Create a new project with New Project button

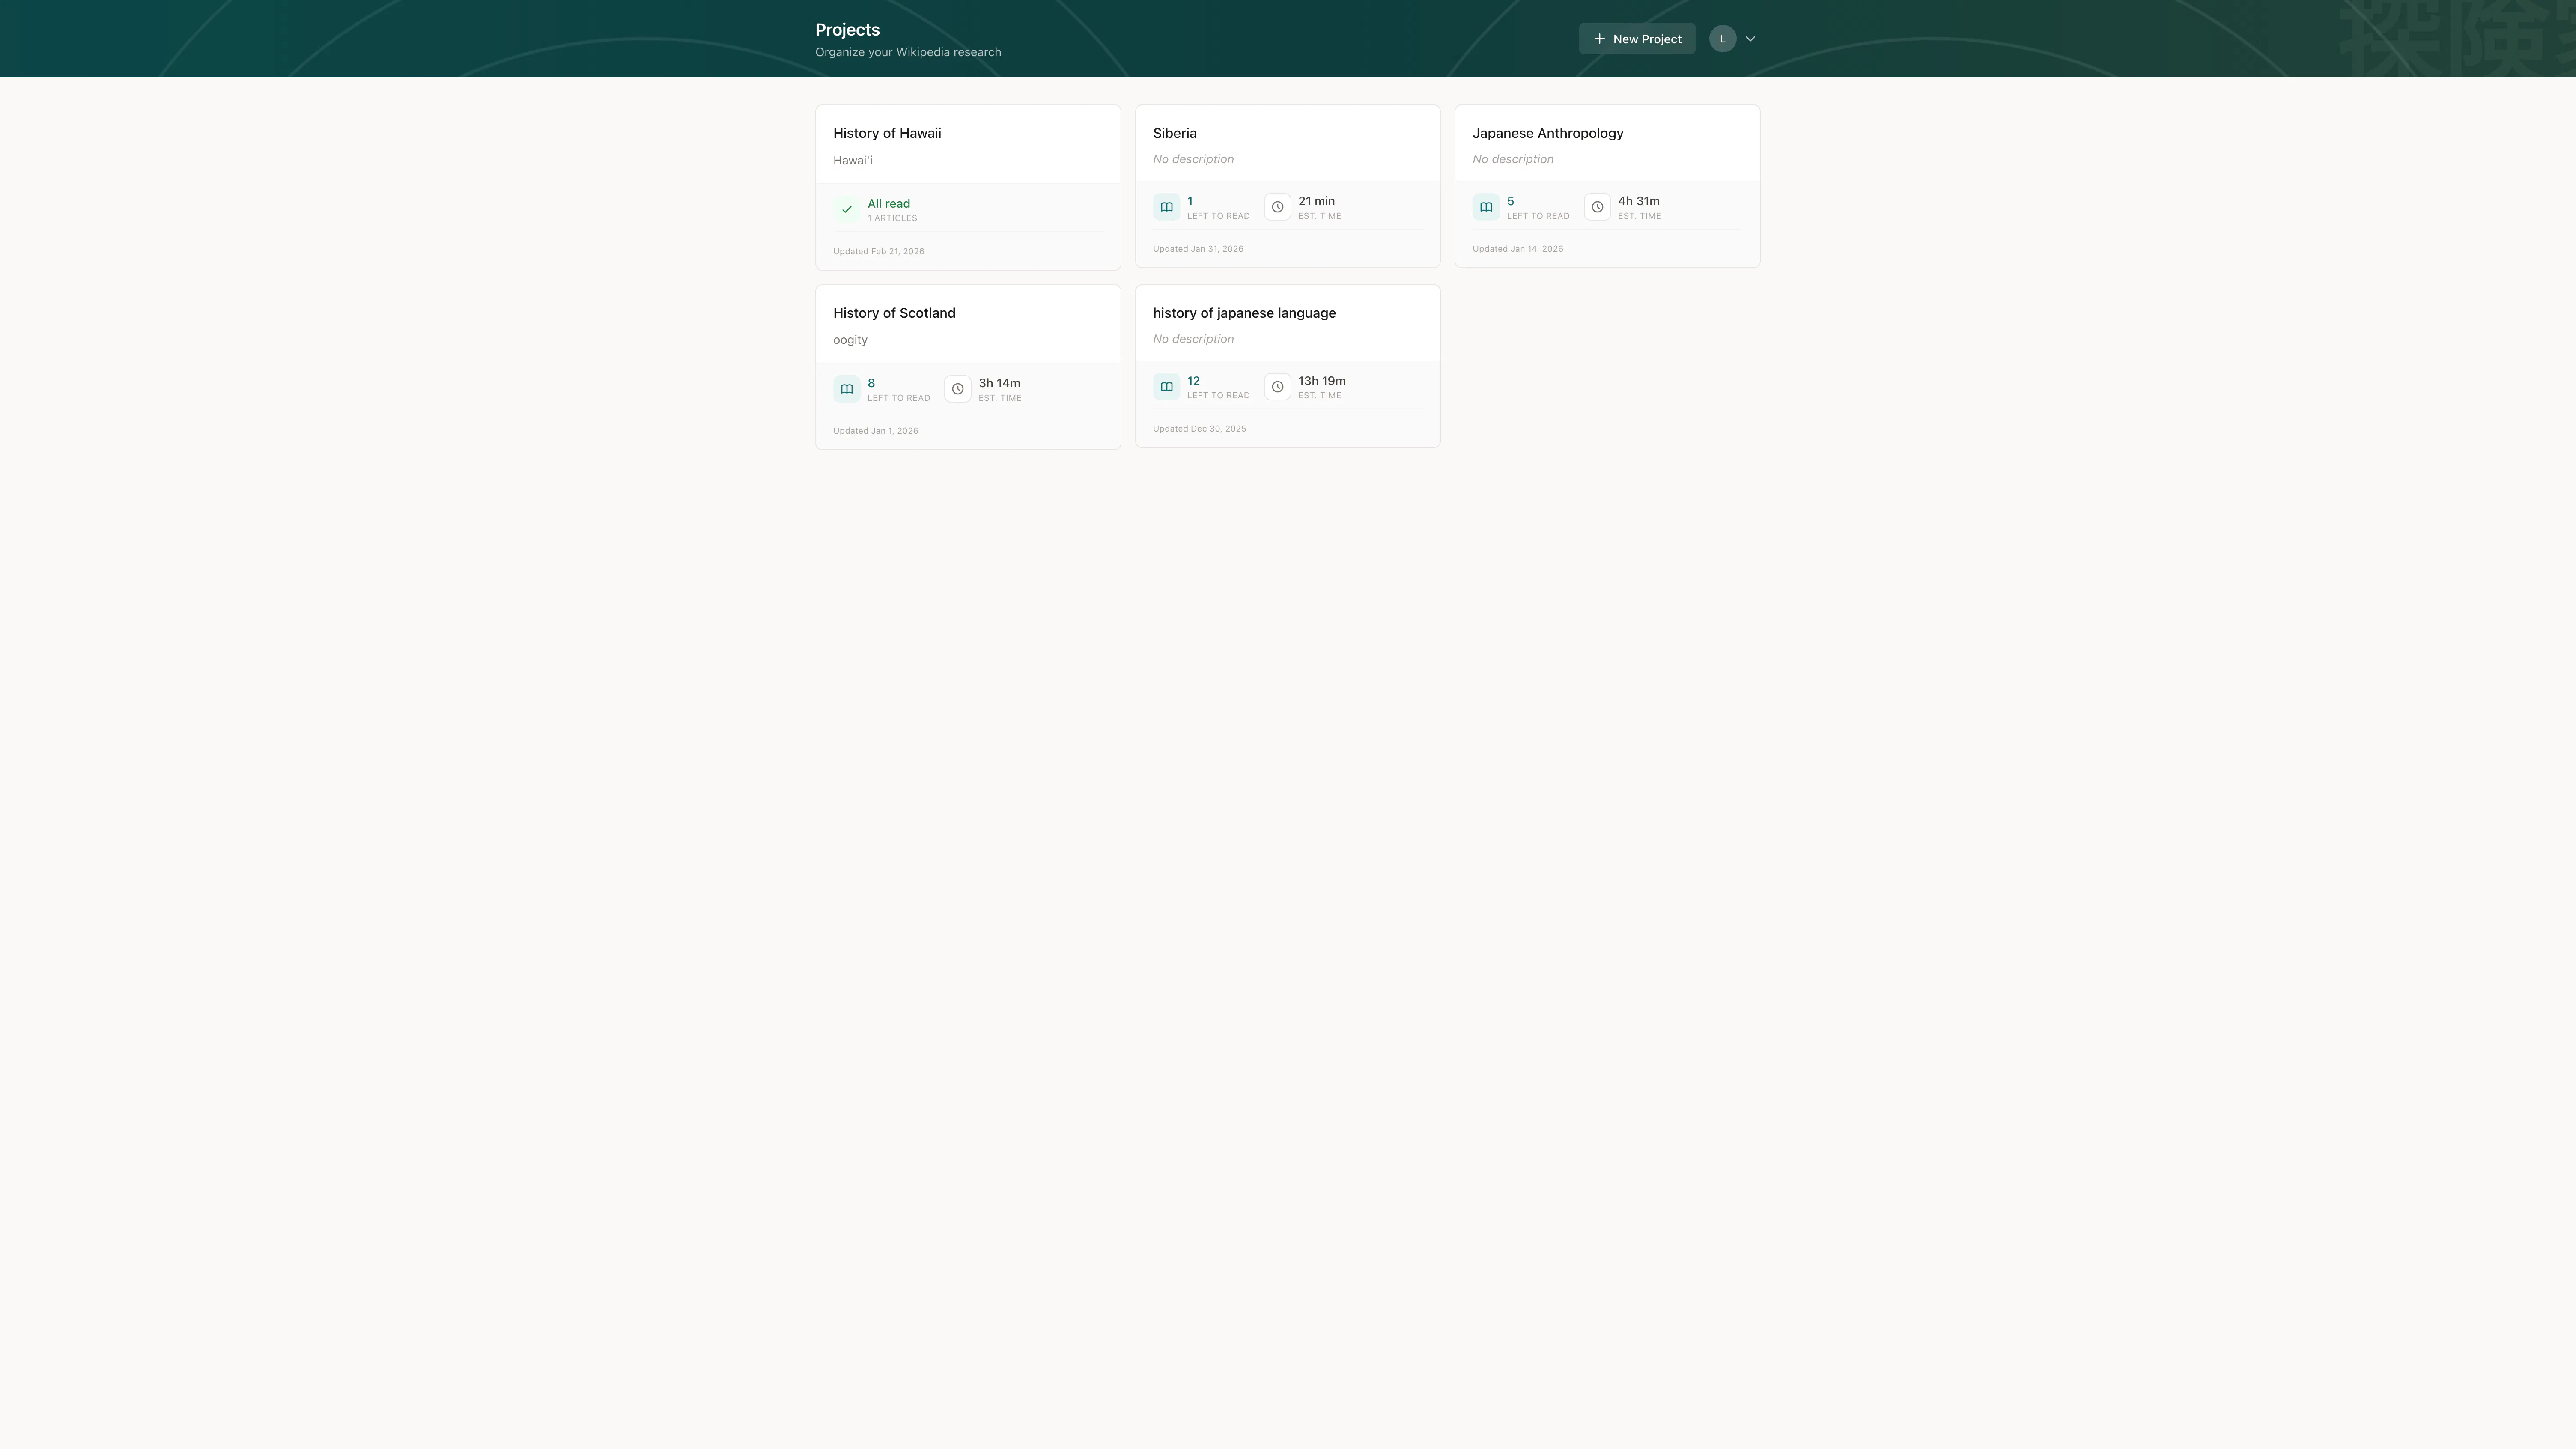click(x=1637, y=39)
